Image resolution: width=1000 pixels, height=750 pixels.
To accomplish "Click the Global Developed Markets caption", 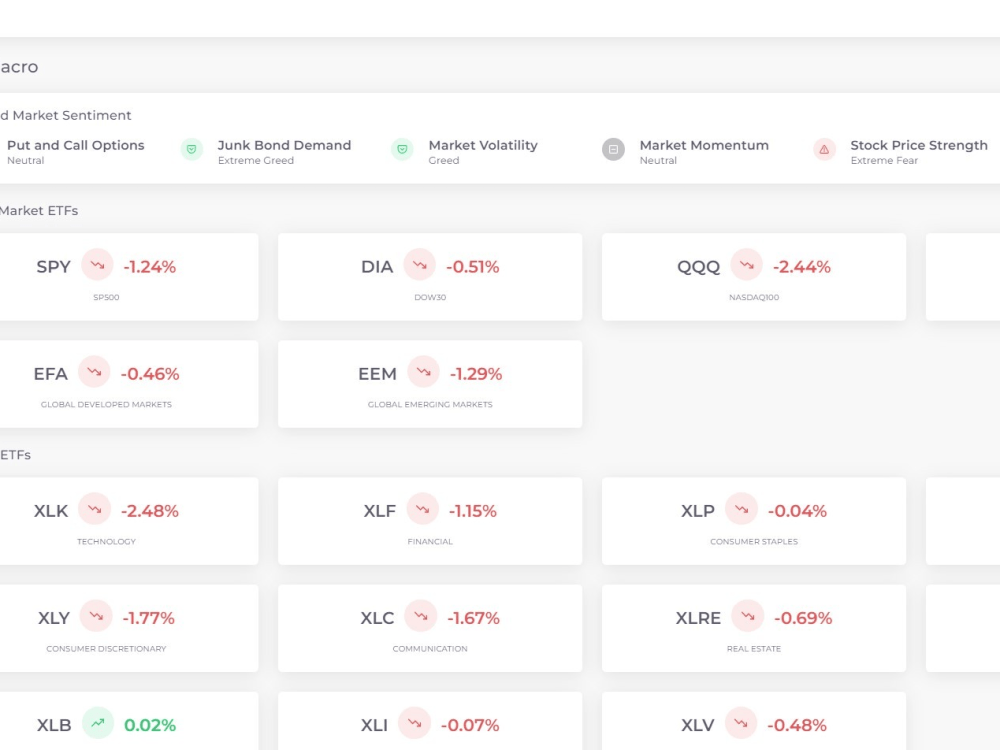I will pyautogui.click(x=106, y=404).
